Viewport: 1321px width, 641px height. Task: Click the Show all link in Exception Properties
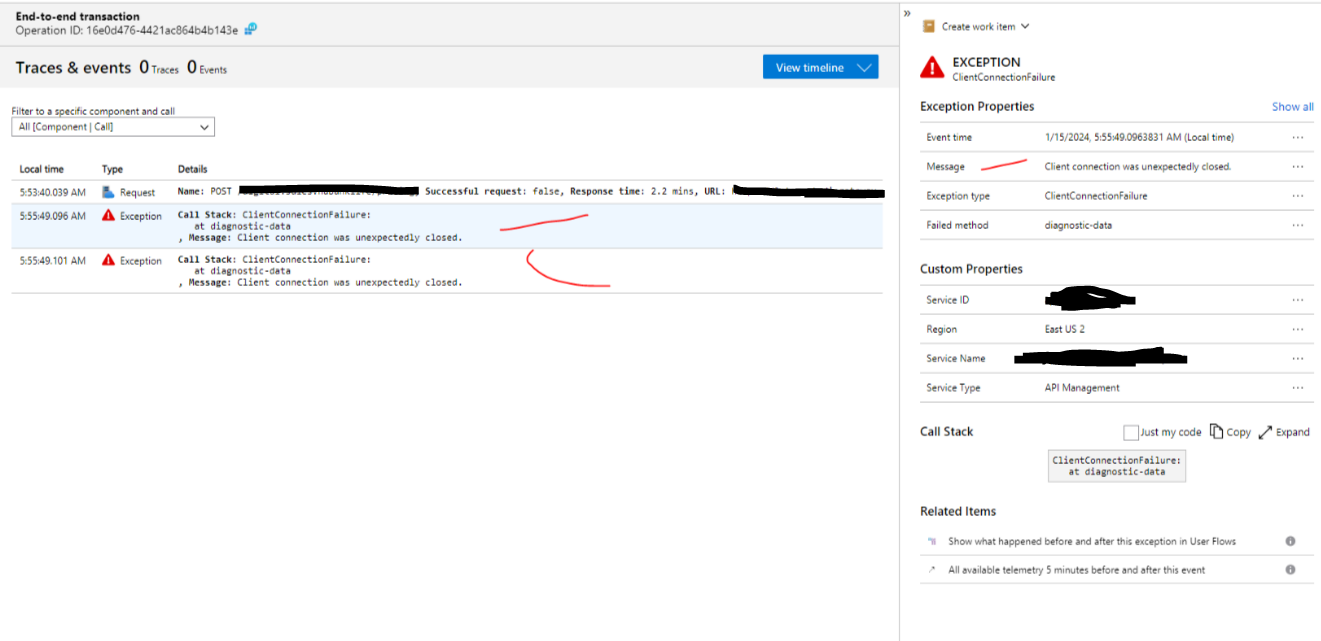click(1292, 106)
